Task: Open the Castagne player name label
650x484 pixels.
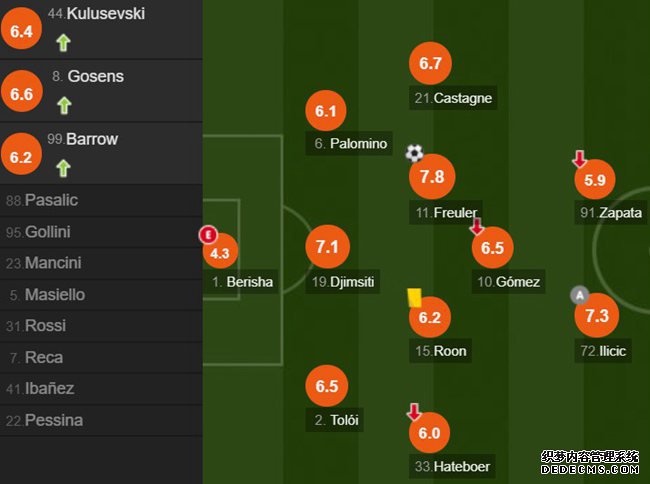Action: (x=453, y=98)
